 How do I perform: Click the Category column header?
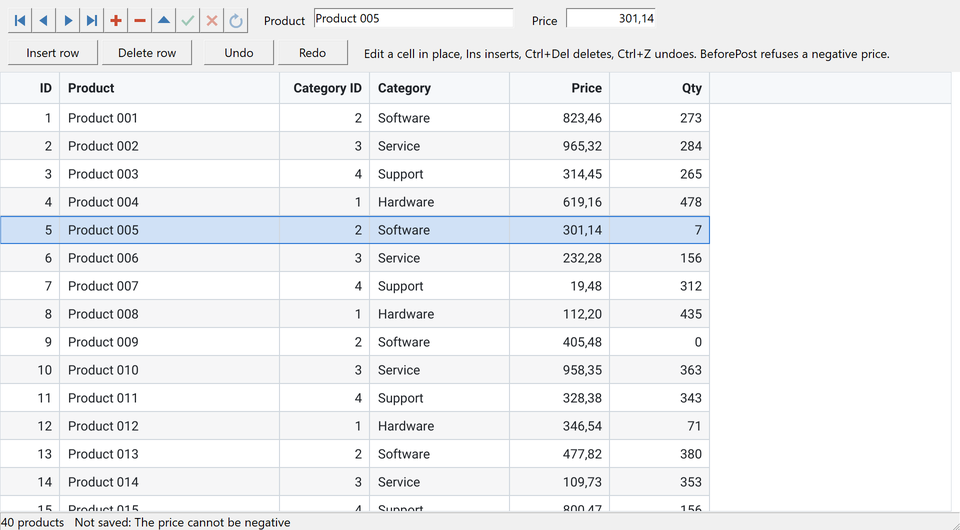pos(440,88)
